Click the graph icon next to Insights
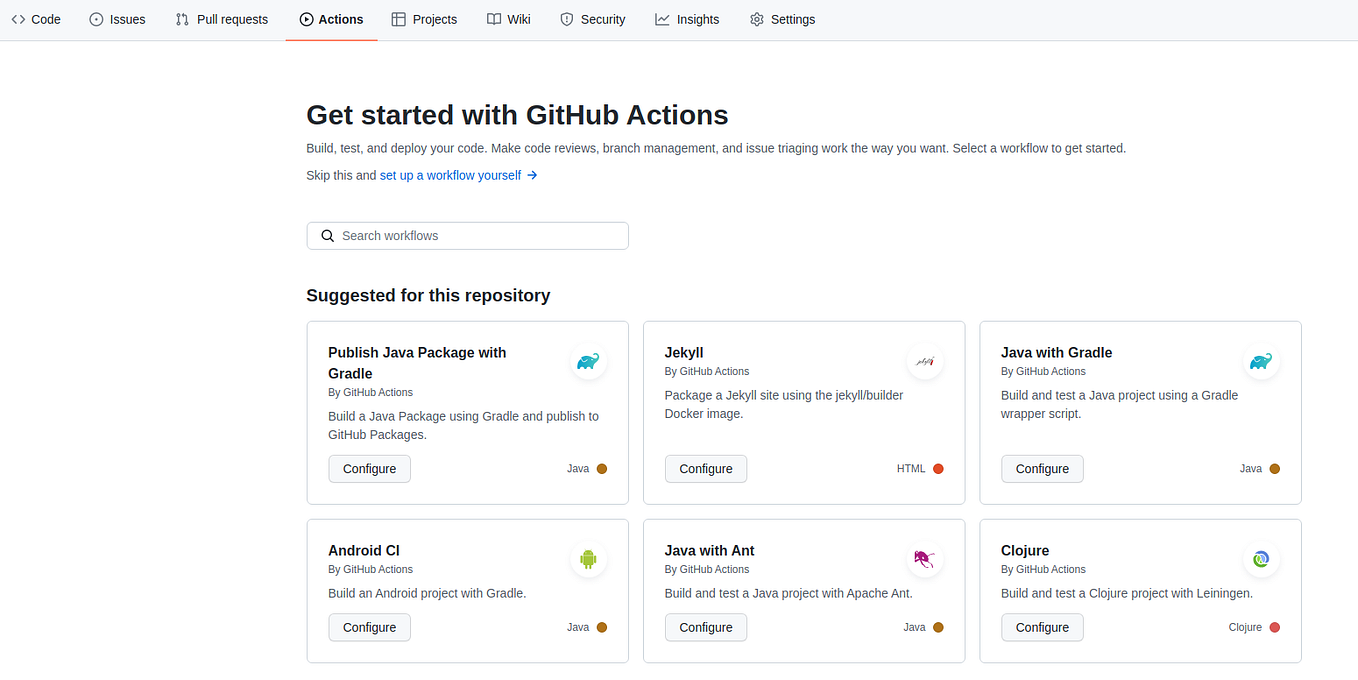 [x=661, y=19]
